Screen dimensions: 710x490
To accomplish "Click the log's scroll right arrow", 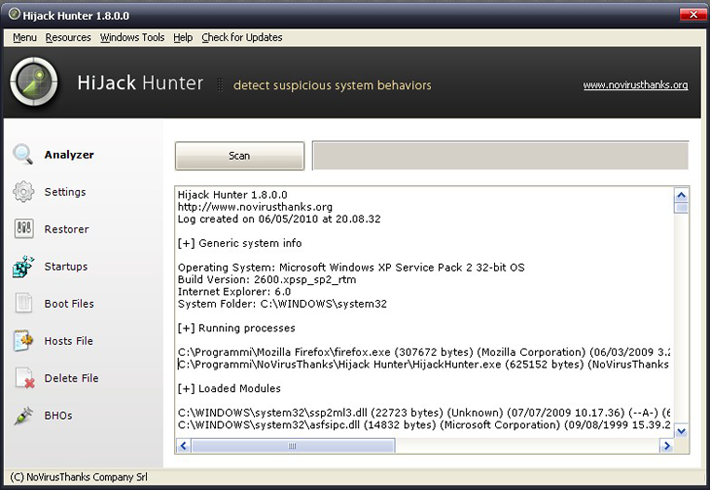I will tap(667, 446).
